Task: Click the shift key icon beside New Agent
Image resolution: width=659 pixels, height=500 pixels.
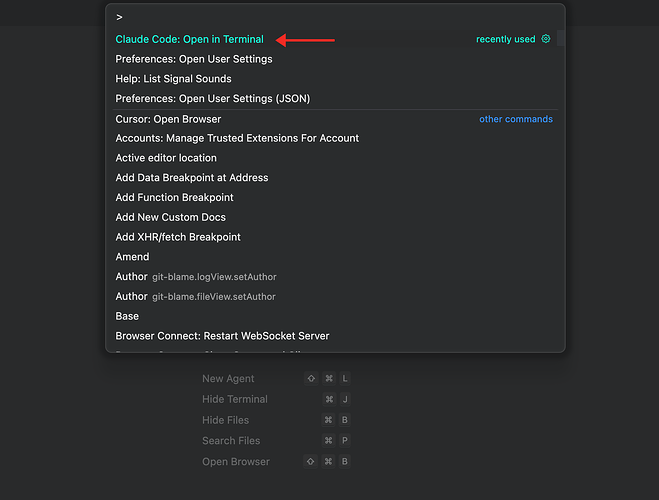Action: pyautogui.click(x=311, y=379)
